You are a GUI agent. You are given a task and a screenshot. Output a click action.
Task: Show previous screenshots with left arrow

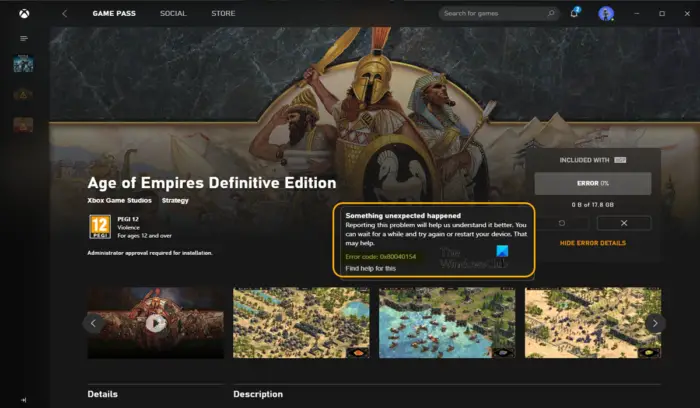(x=93, y=323)
